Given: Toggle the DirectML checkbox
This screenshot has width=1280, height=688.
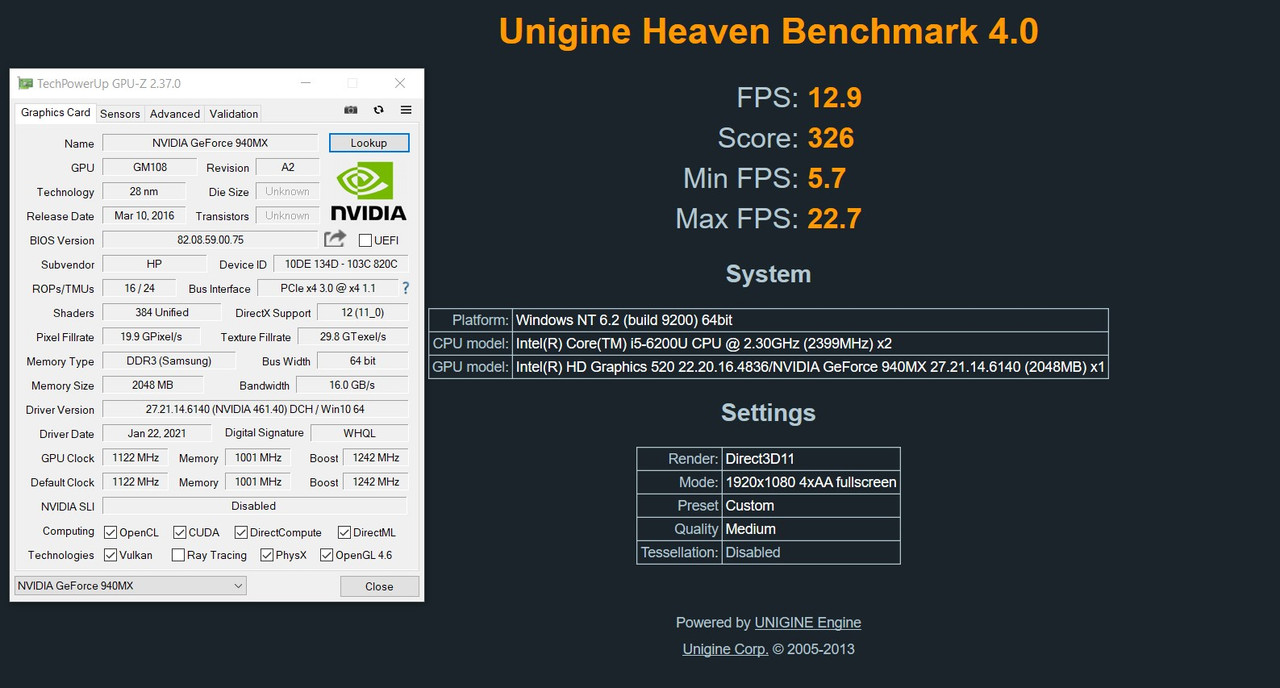Looking at the screenshot, I should [x=344, y=532].
